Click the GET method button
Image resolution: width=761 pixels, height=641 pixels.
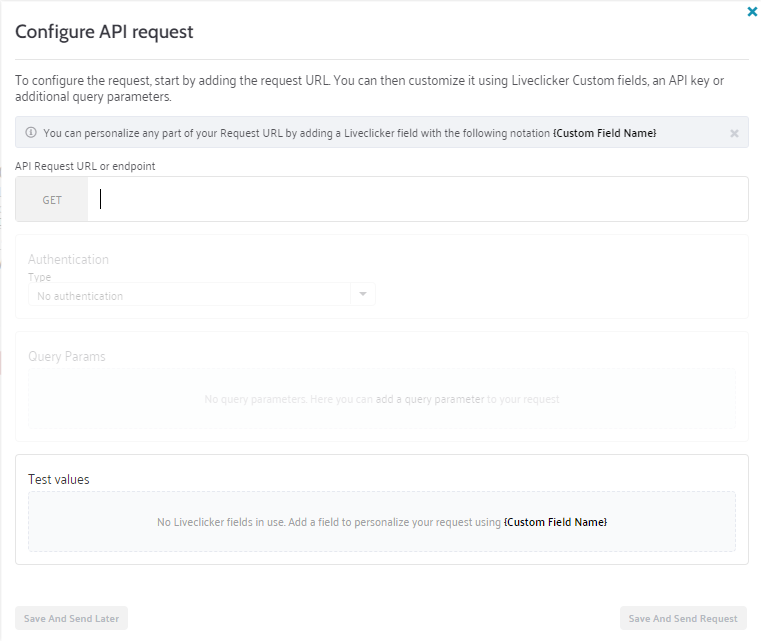[x=52, y=200]
